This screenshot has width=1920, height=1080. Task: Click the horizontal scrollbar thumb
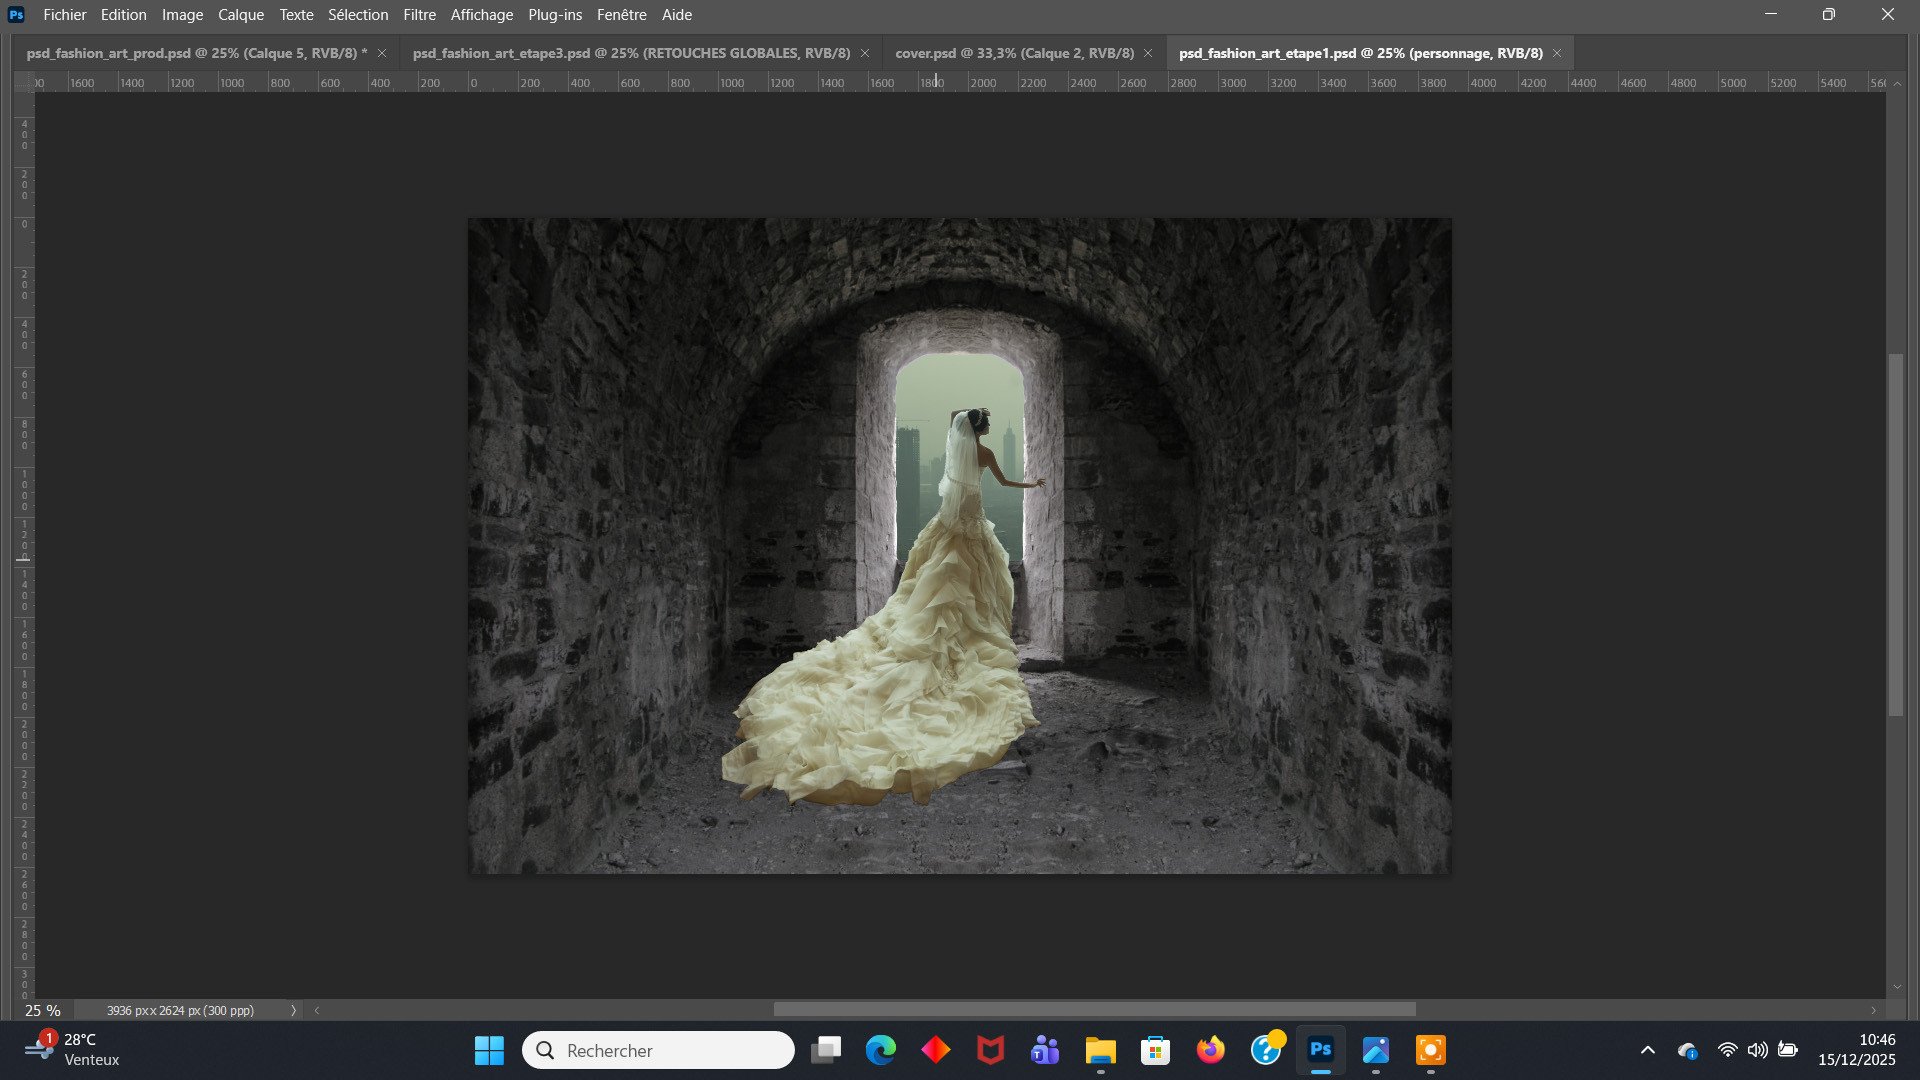point(1094,1010)
